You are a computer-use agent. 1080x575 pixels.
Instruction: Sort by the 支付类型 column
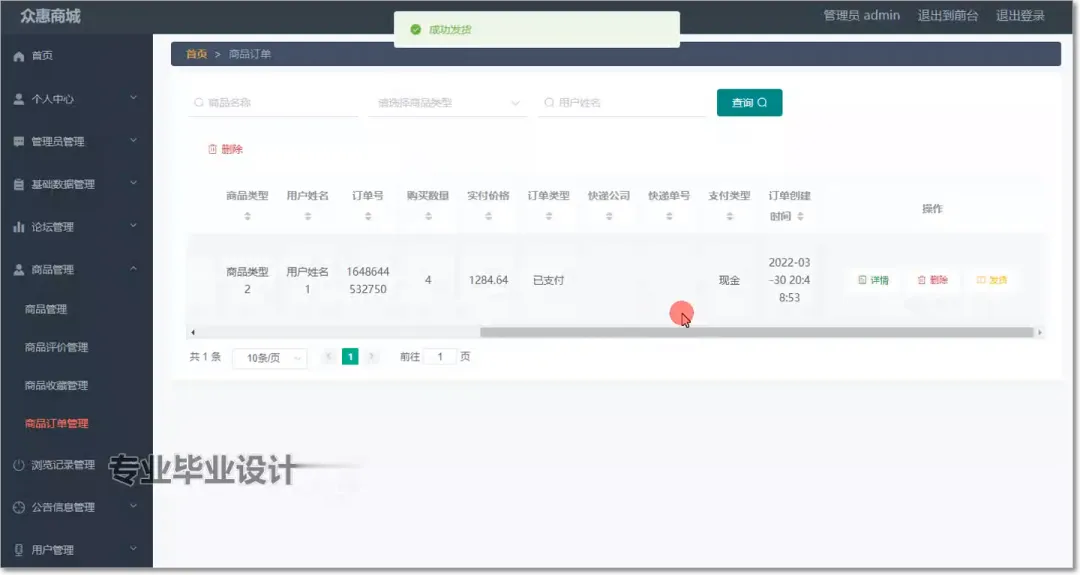(x=729, y=216)
